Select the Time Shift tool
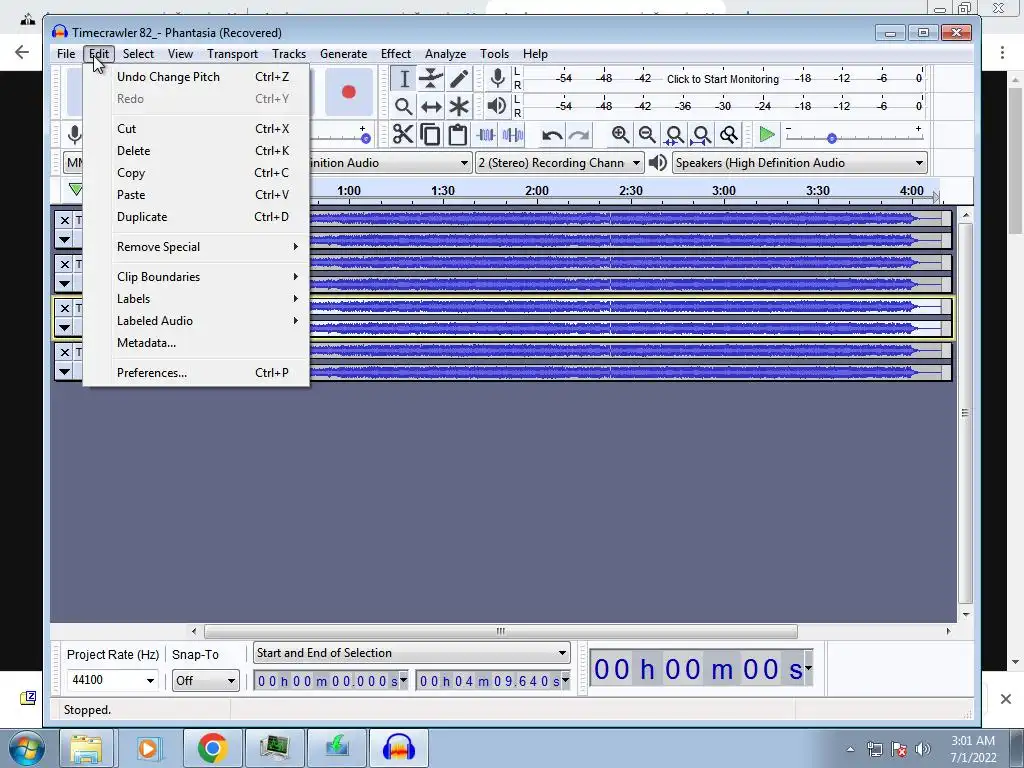Screen dimensions: 1024x768 [x=431, y=106]
